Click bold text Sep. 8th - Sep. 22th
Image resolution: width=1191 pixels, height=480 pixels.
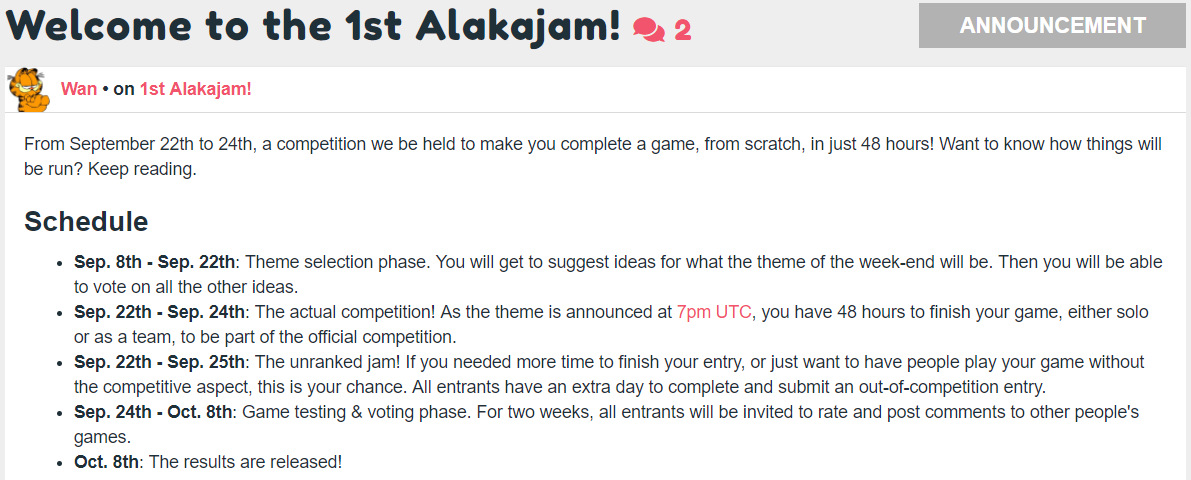155,262
